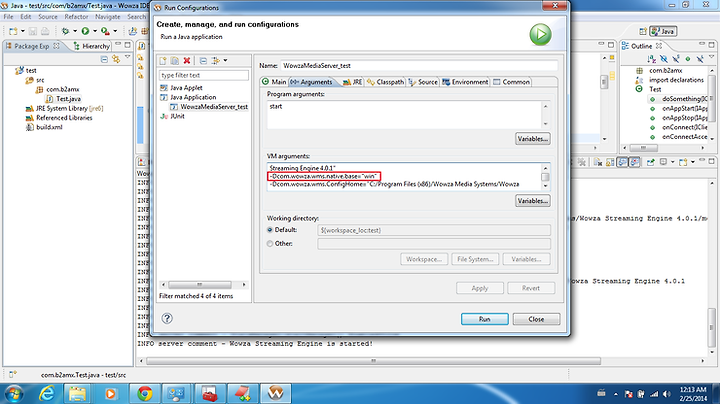Viewport: 720px width, 404px height.
Task: Switch to the Common tab
Action: [511, 82]
